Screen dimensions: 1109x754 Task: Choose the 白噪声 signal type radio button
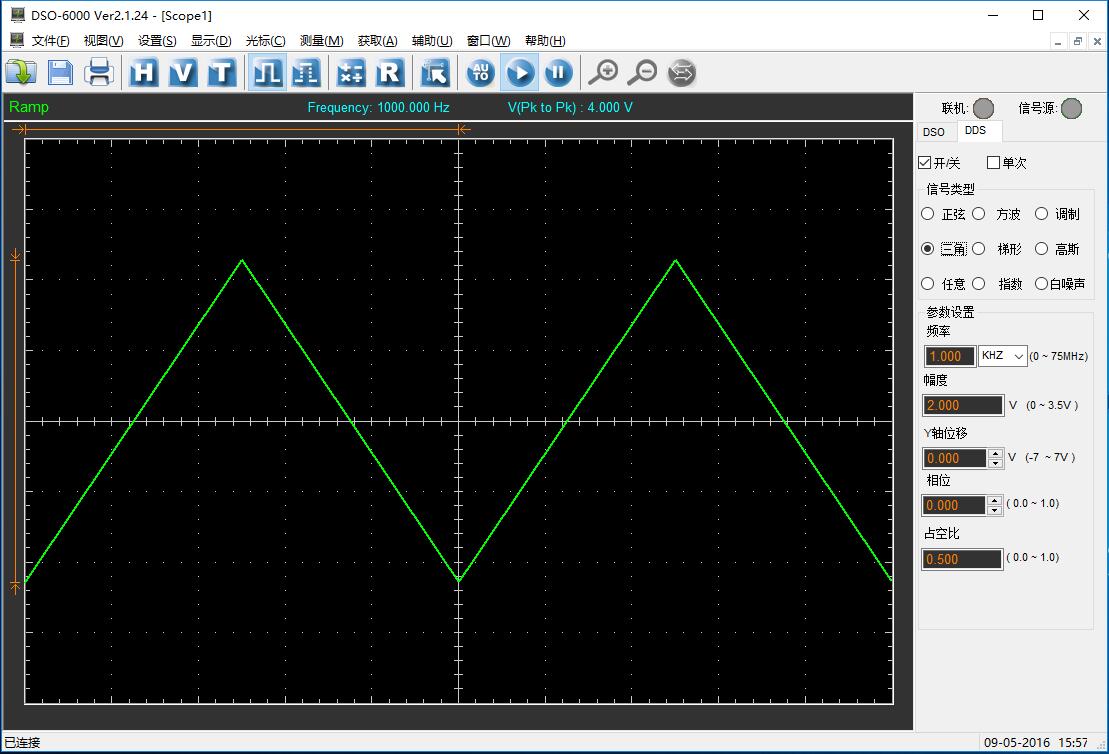(x=1041, y=284)
